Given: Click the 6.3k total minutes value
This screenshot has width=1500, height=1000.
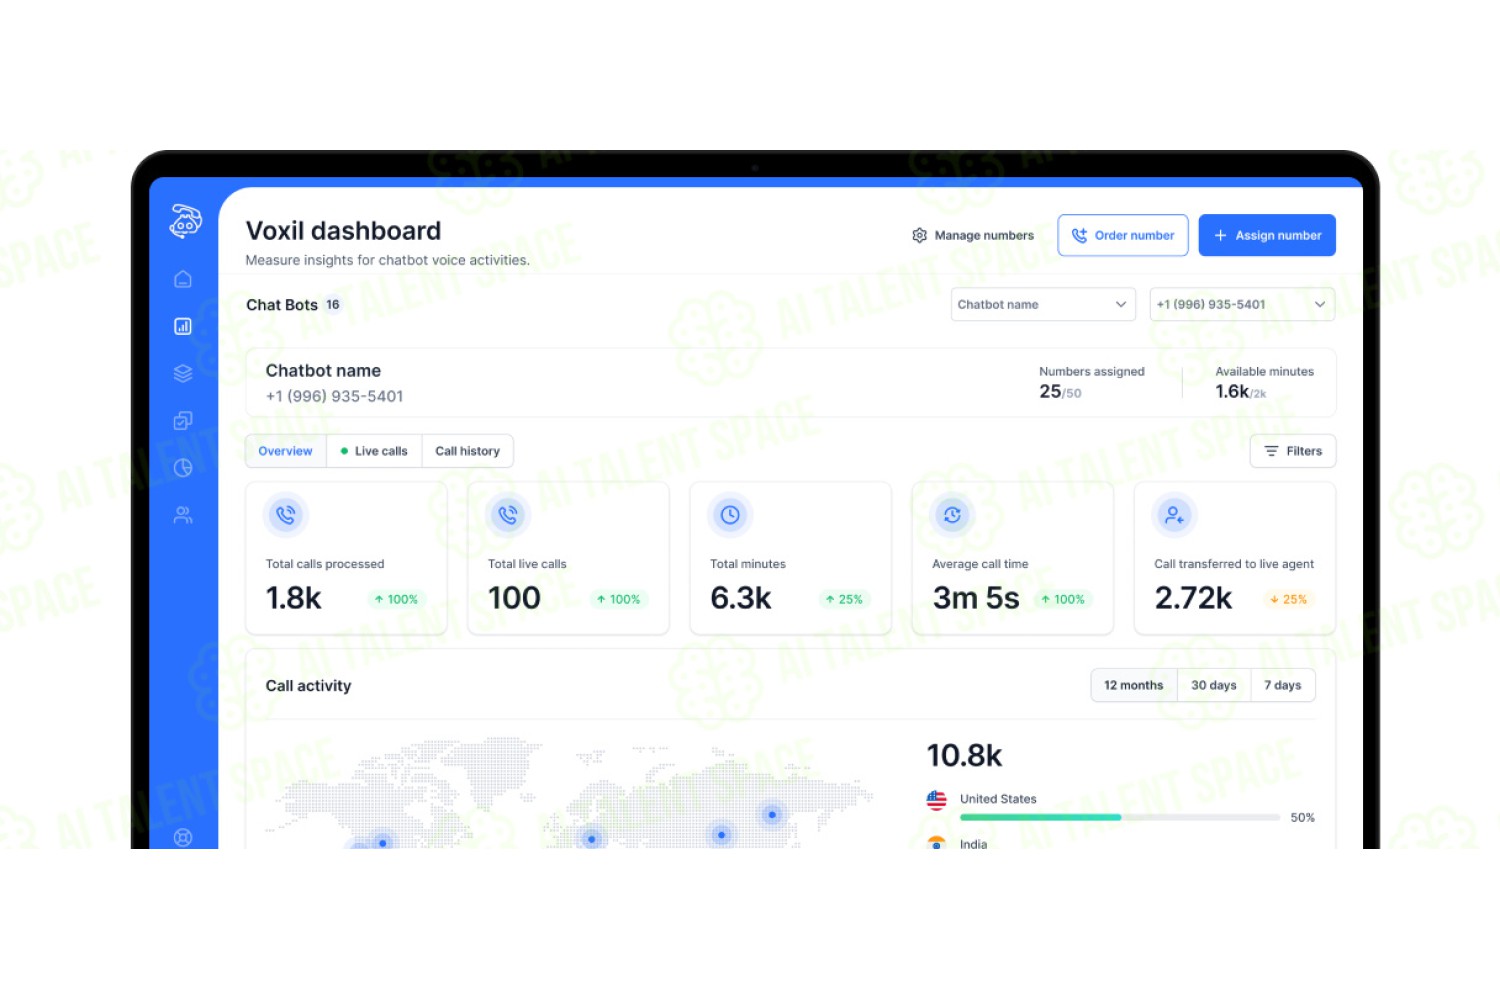Looking at the screenshot, I should click(741, 598).
